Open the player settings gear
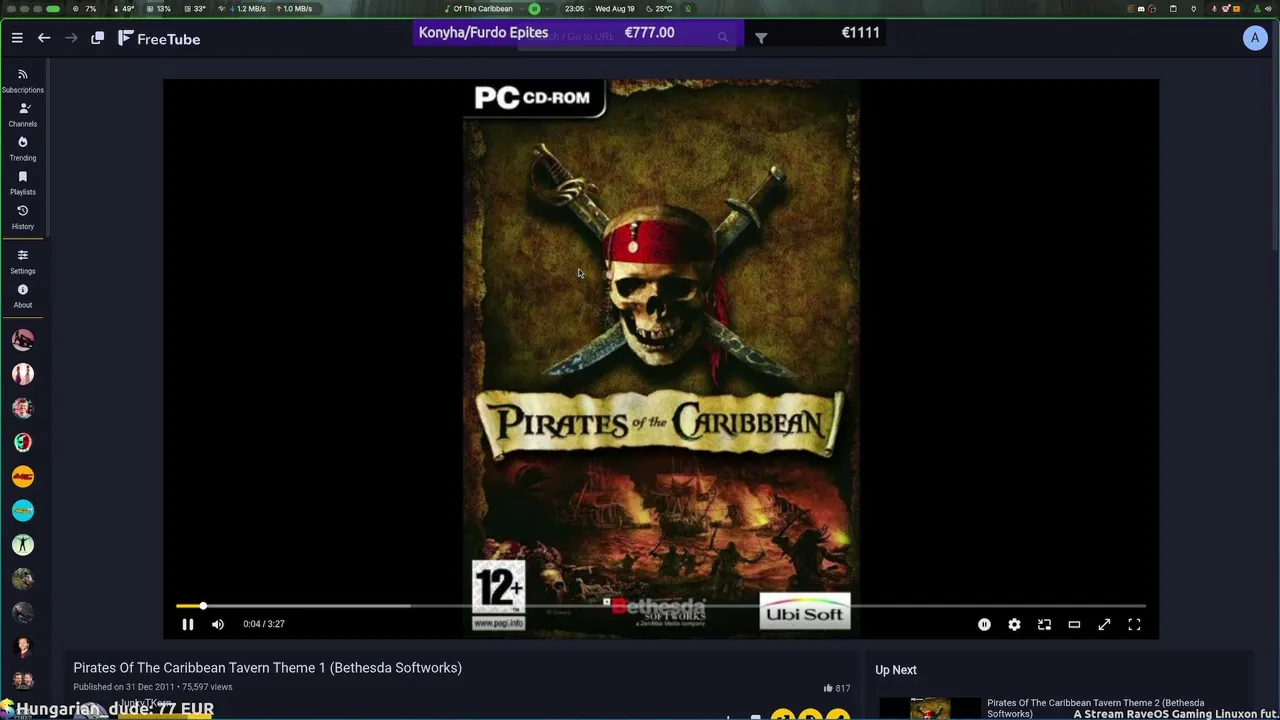The image size is (1280, 720). click(x=1014, y=624)
